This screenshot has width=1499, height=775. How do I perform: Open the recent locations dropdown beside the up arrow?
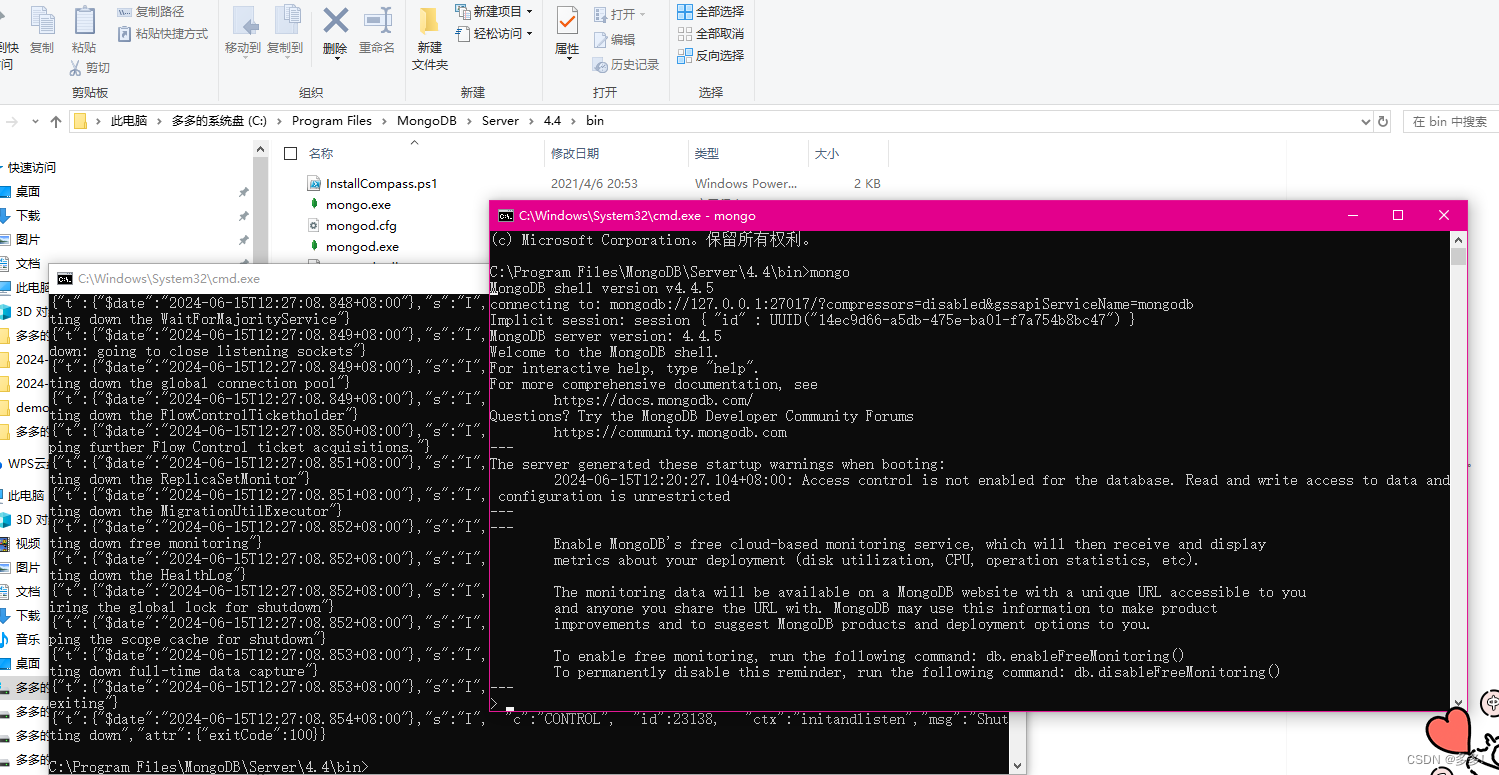tap(33, 121)
